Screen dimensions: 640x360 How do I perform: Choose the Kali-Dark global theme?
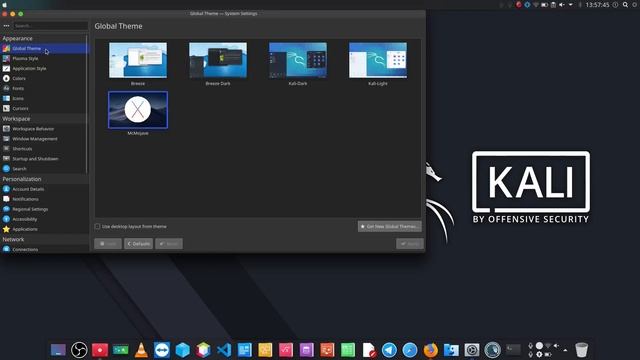coord(298,60)
